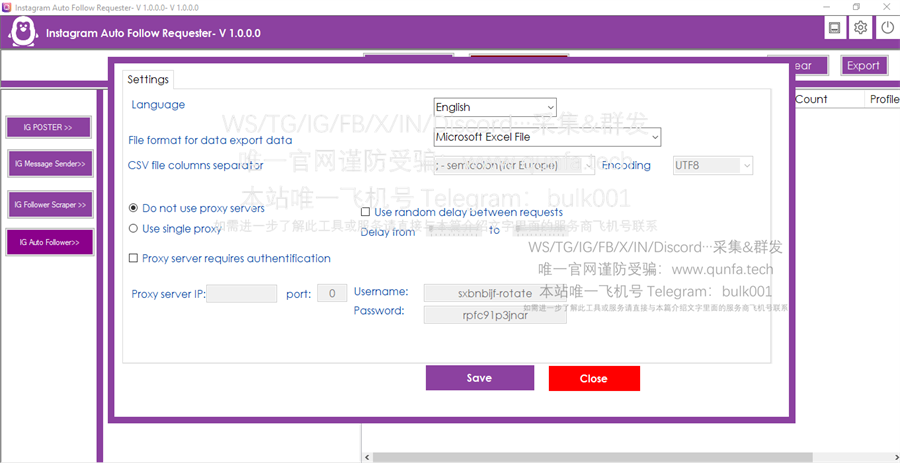Open the file format export dropdown
The width and height of the screenshot is (900, 463).
point(548,137)
